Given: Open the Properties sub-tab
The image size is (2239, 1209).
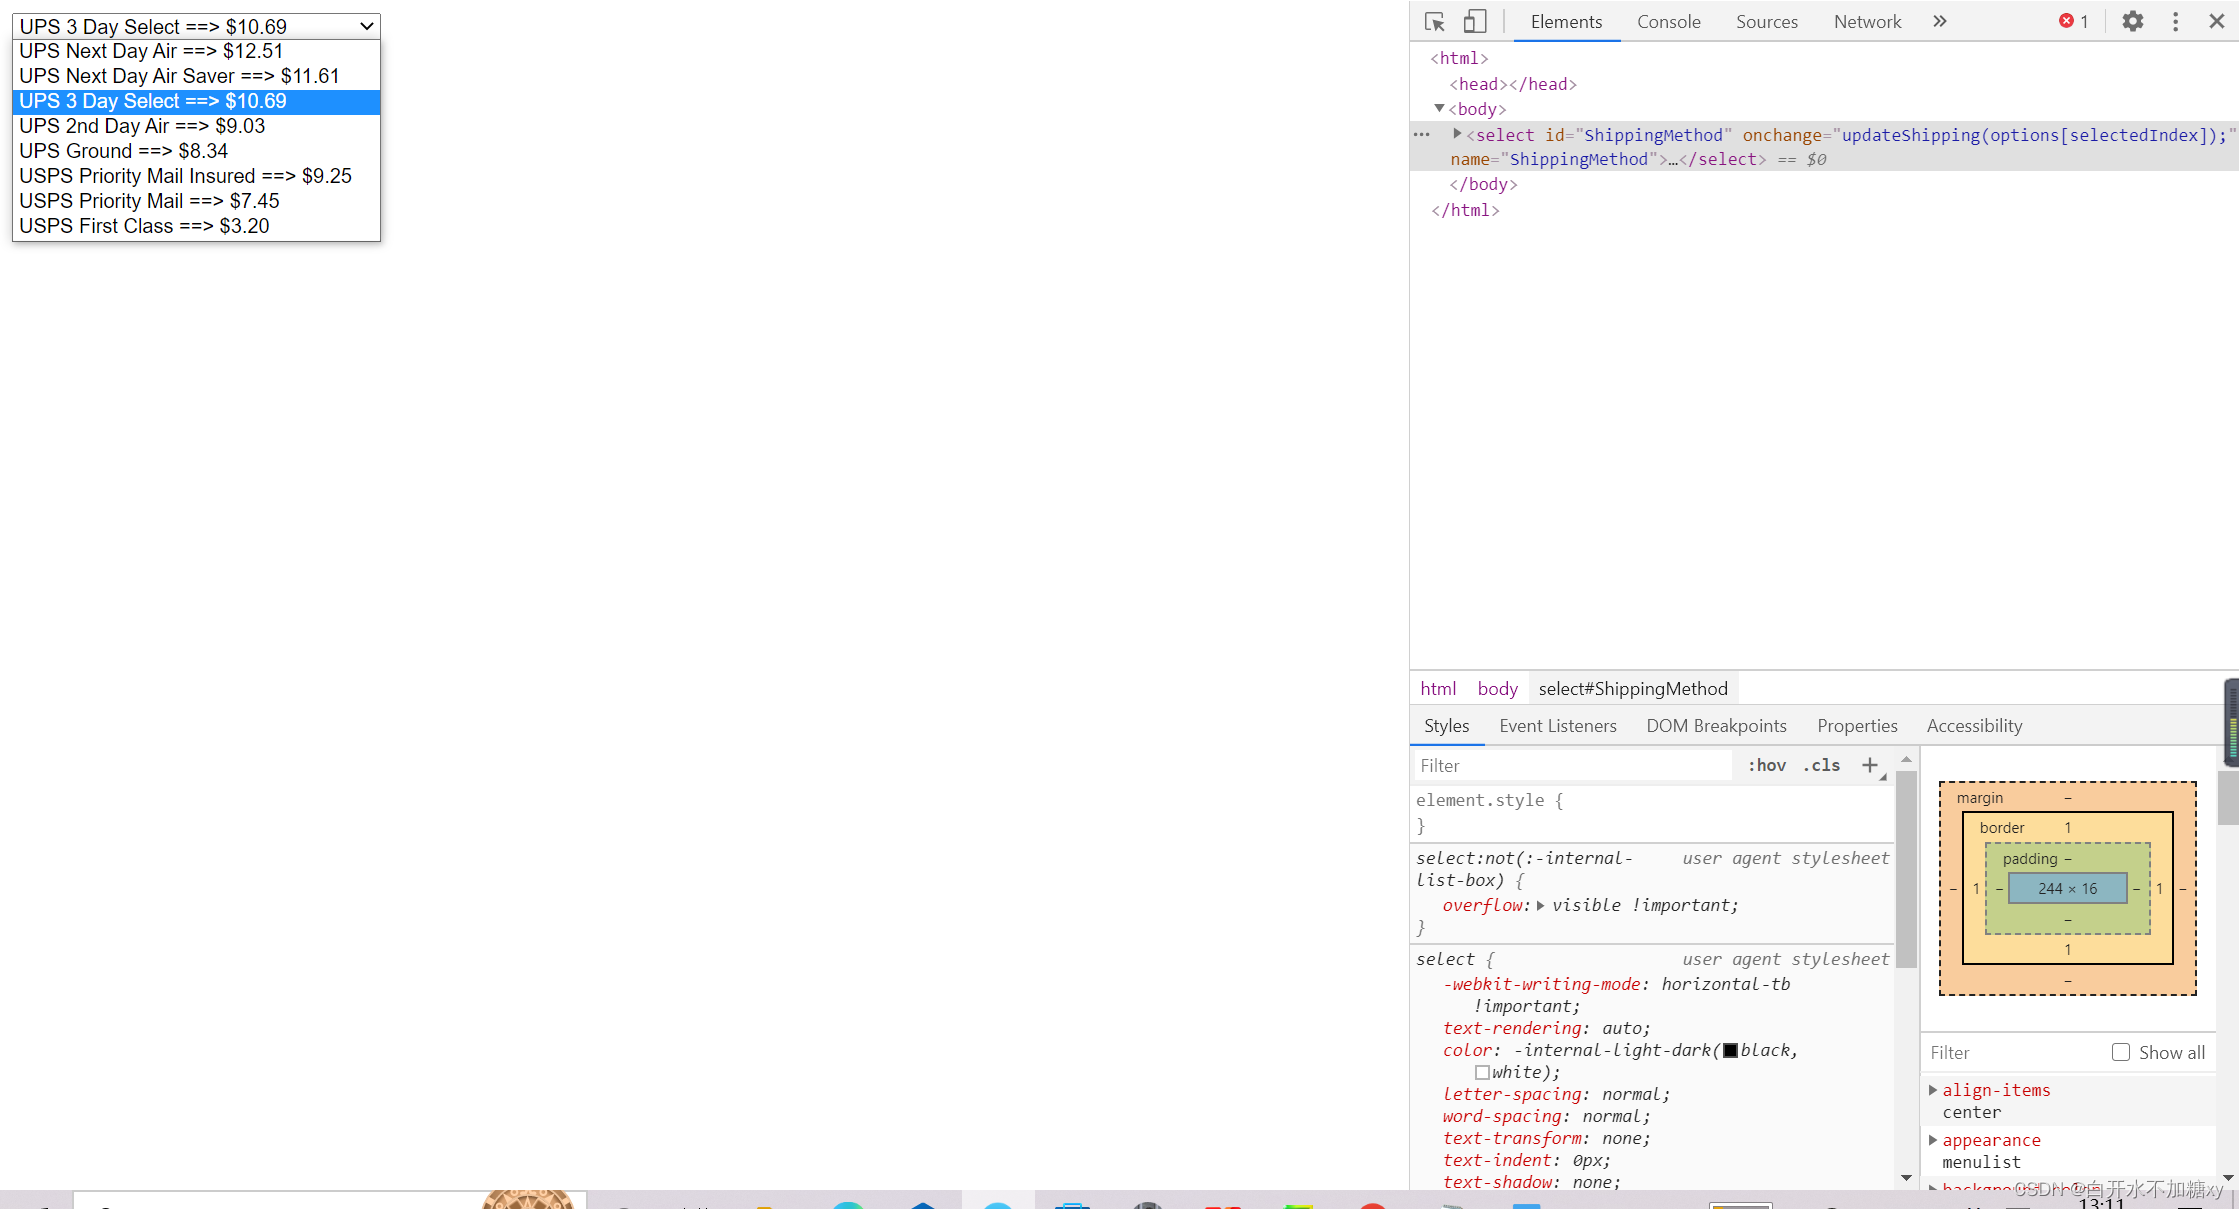Looking at the screenshot, I should coord(1857,726).
